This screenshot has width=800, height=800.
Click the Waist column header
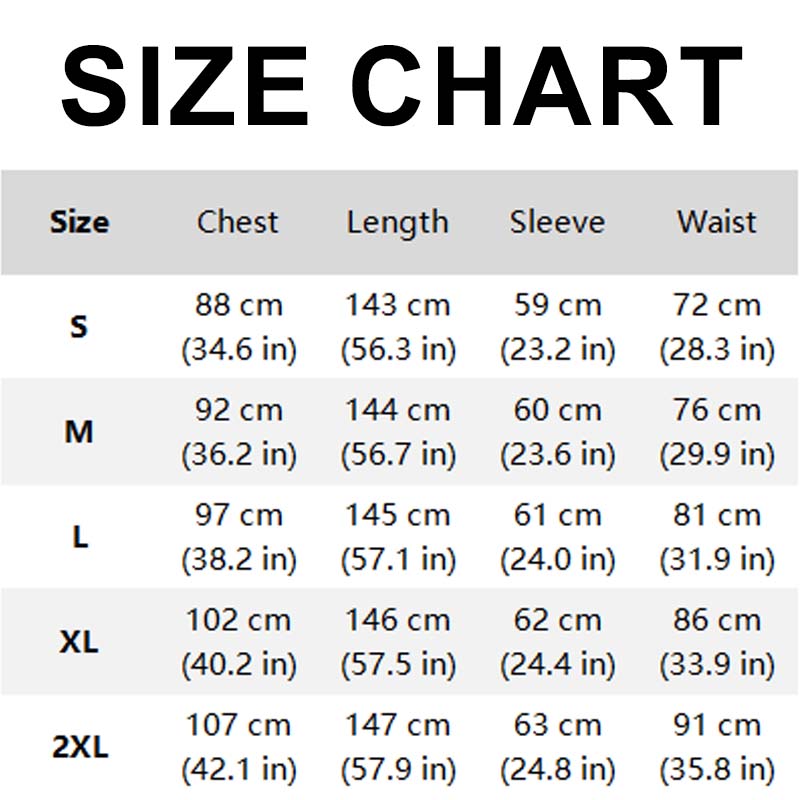(717, 222)
